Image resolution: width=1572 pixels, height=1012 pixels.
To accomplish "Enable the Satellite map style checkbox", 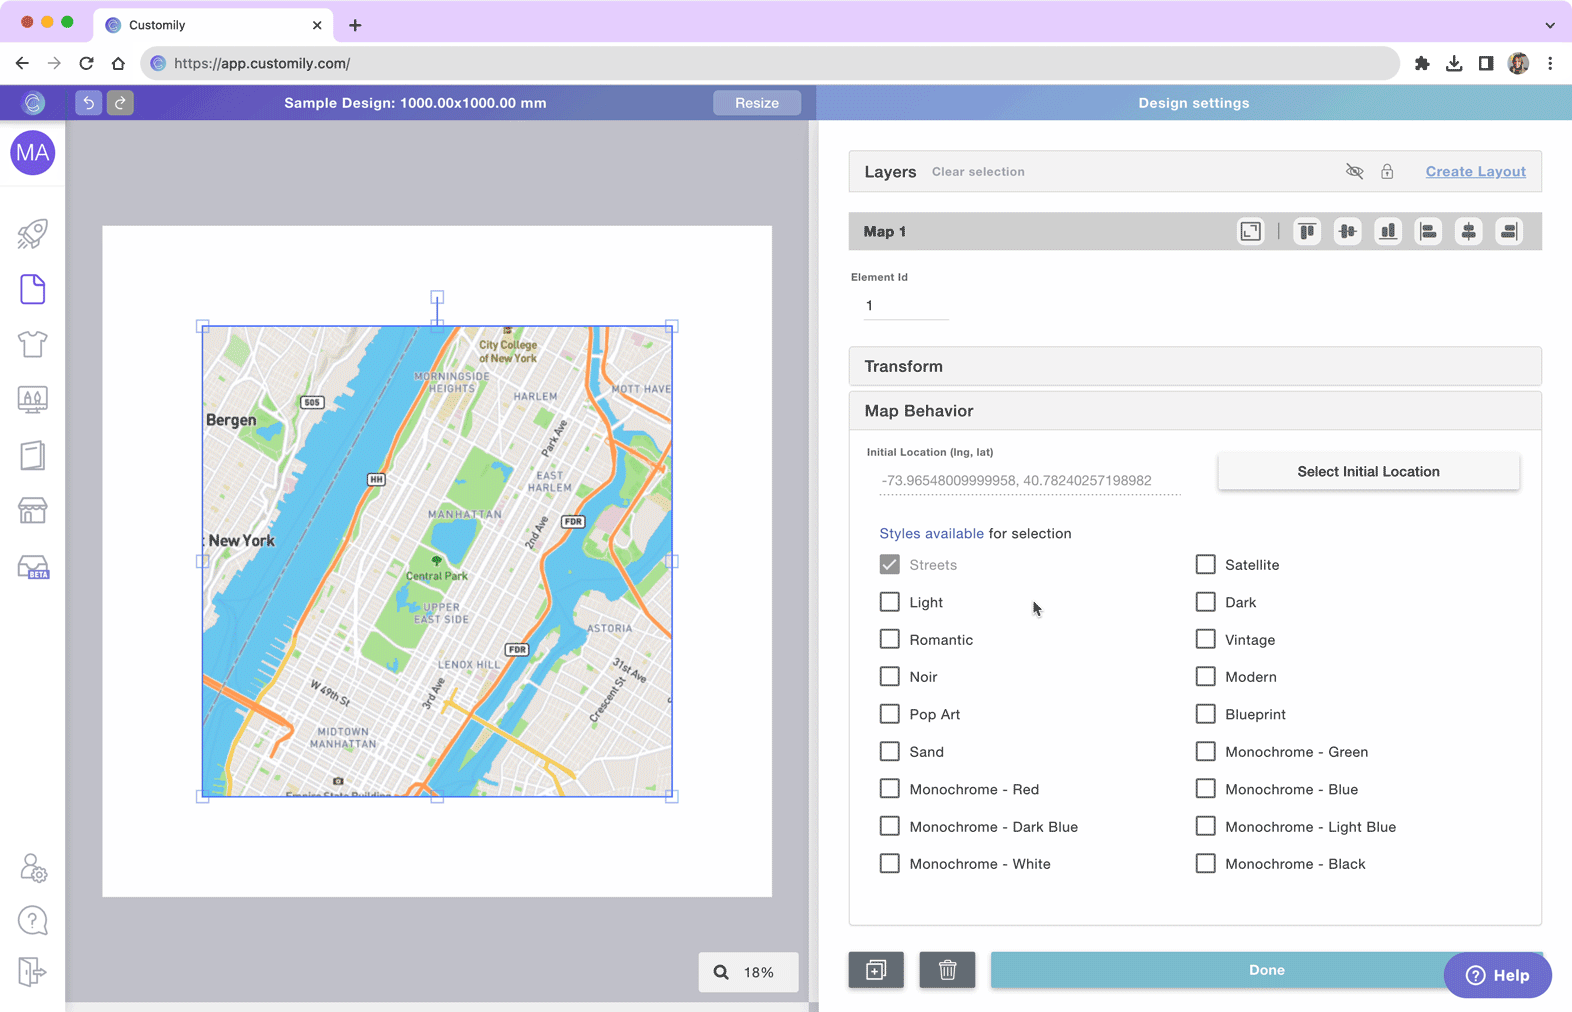I will [x=1205, y=565].
